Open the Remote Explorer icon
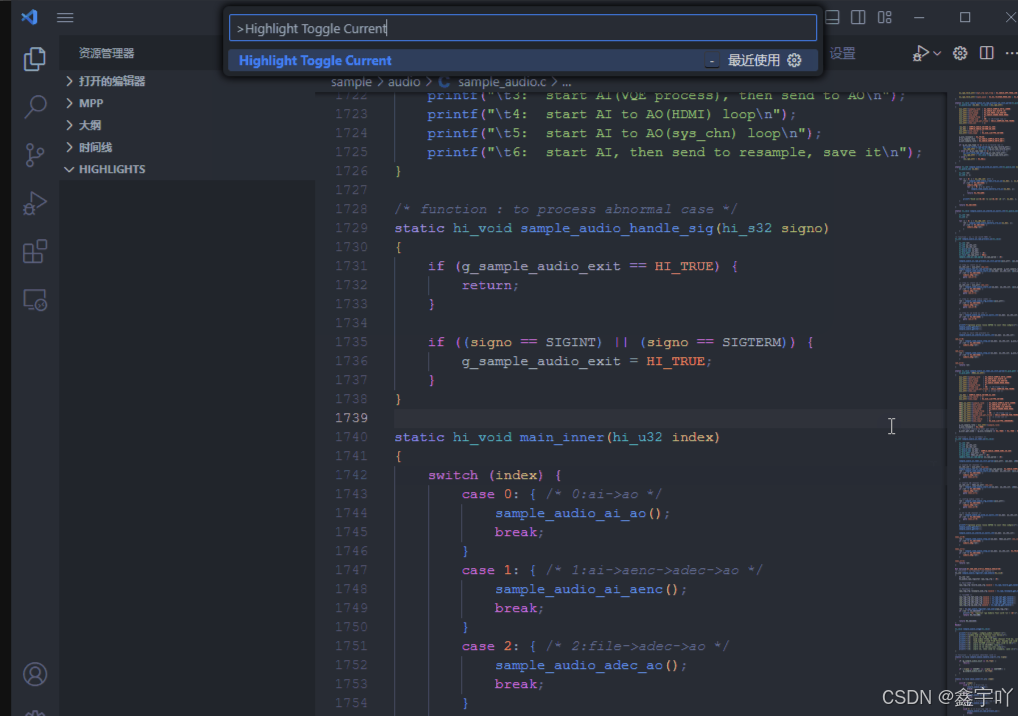The height and width of the screenshot is (716, 1018). 35,299
